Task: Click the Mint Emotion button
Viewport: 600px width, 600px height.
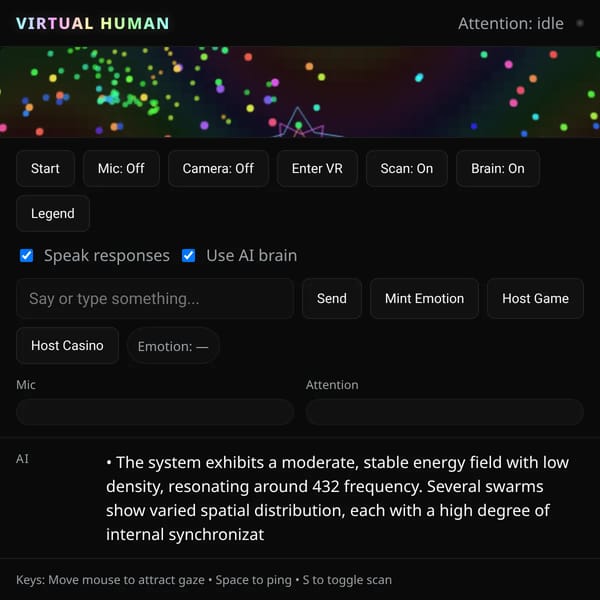Action: [424, 298]
